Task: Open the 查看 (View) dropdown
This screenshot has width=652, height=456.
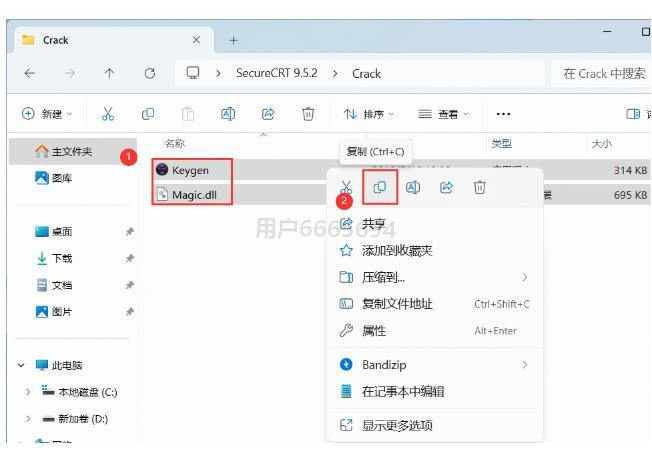Action: [443, 113]
